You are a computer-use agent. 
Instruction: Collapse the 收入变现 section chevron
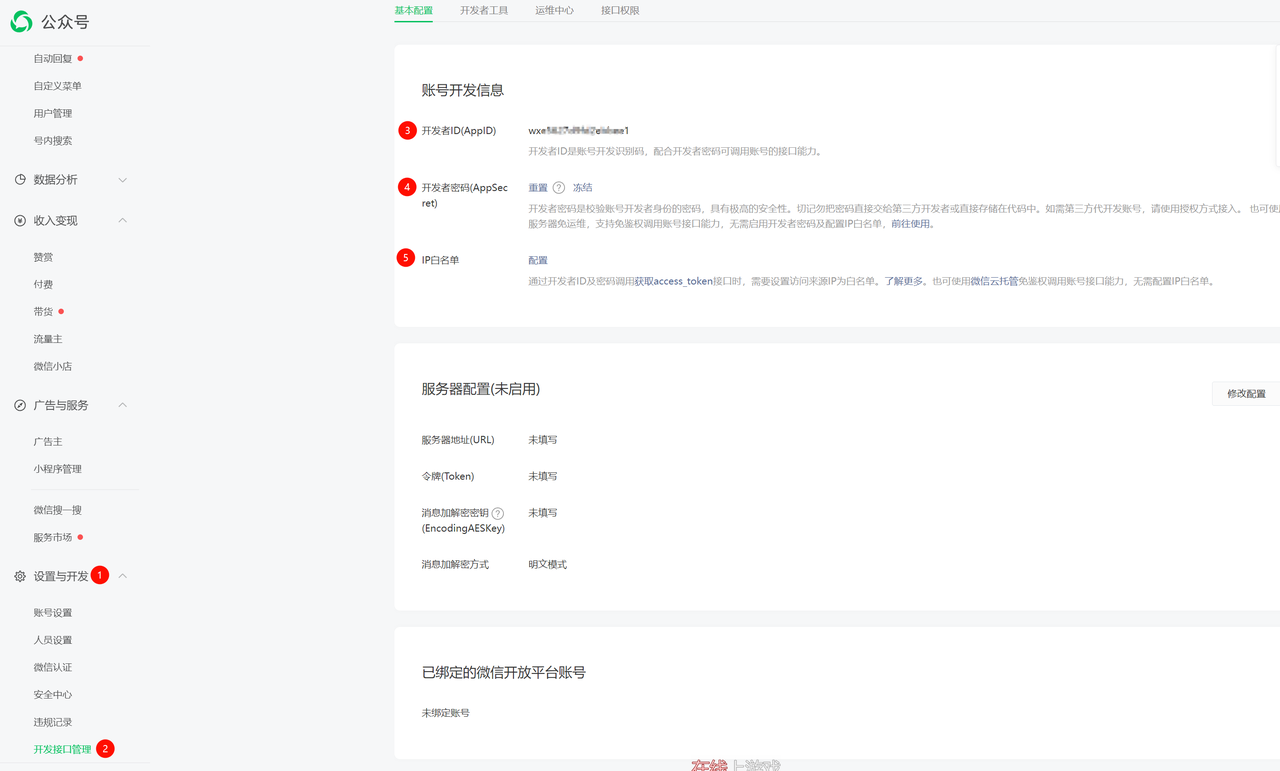pyautogui.click(x=123, y=220)
